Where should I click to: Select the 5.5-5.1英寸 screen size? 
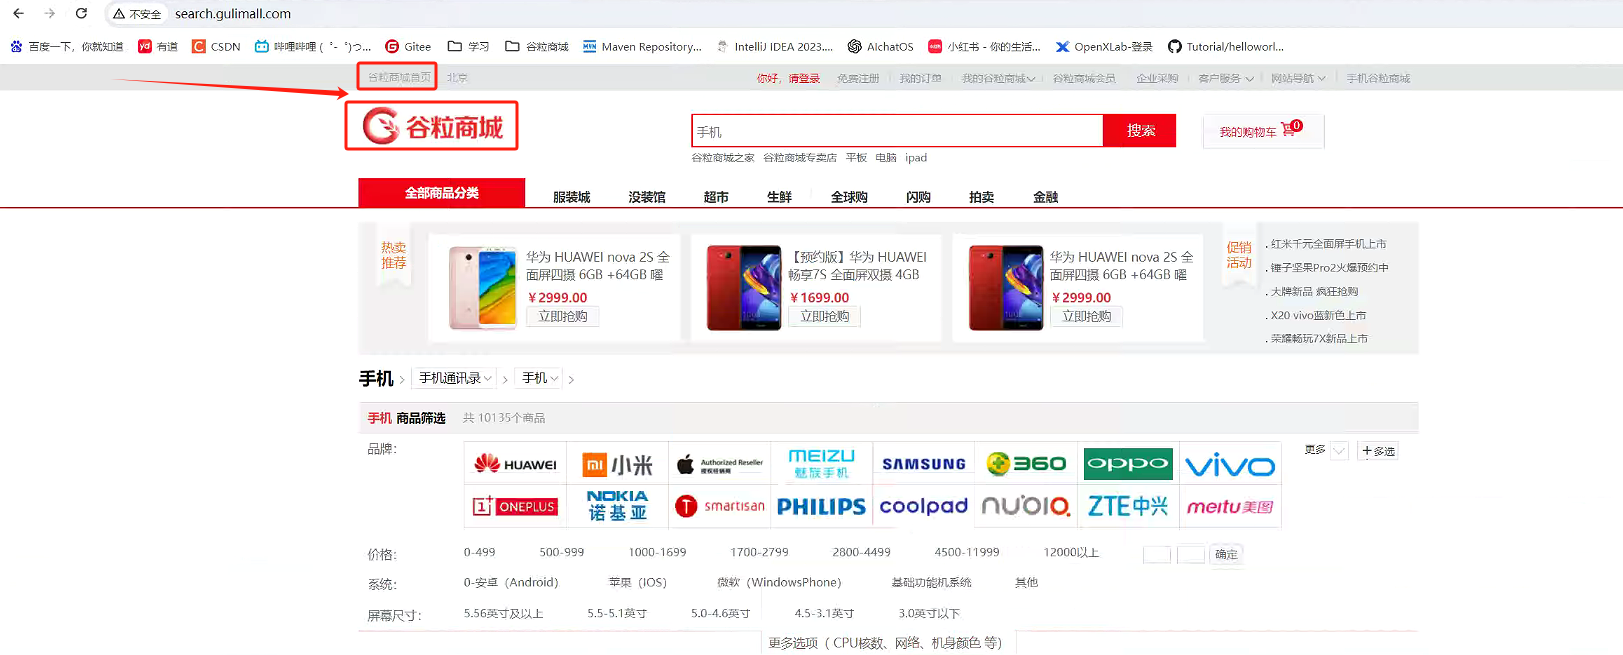click(x=617, y=613)
